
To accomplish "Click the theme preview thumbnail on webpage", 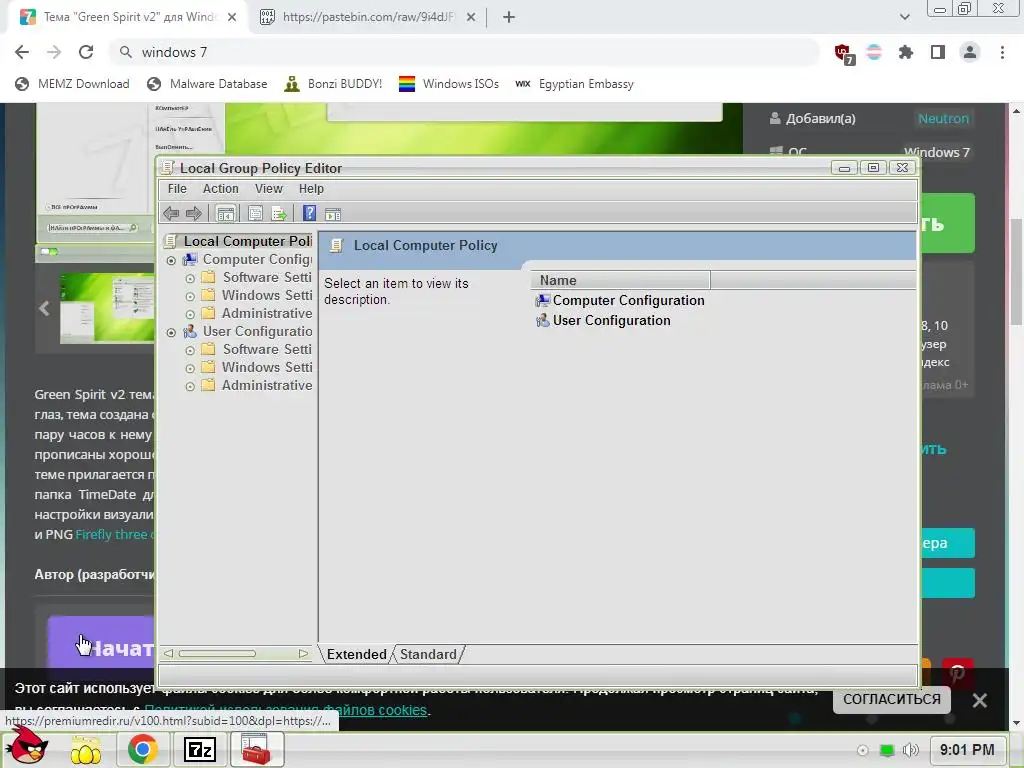I will pyautogui.click(x=107, y=308).
